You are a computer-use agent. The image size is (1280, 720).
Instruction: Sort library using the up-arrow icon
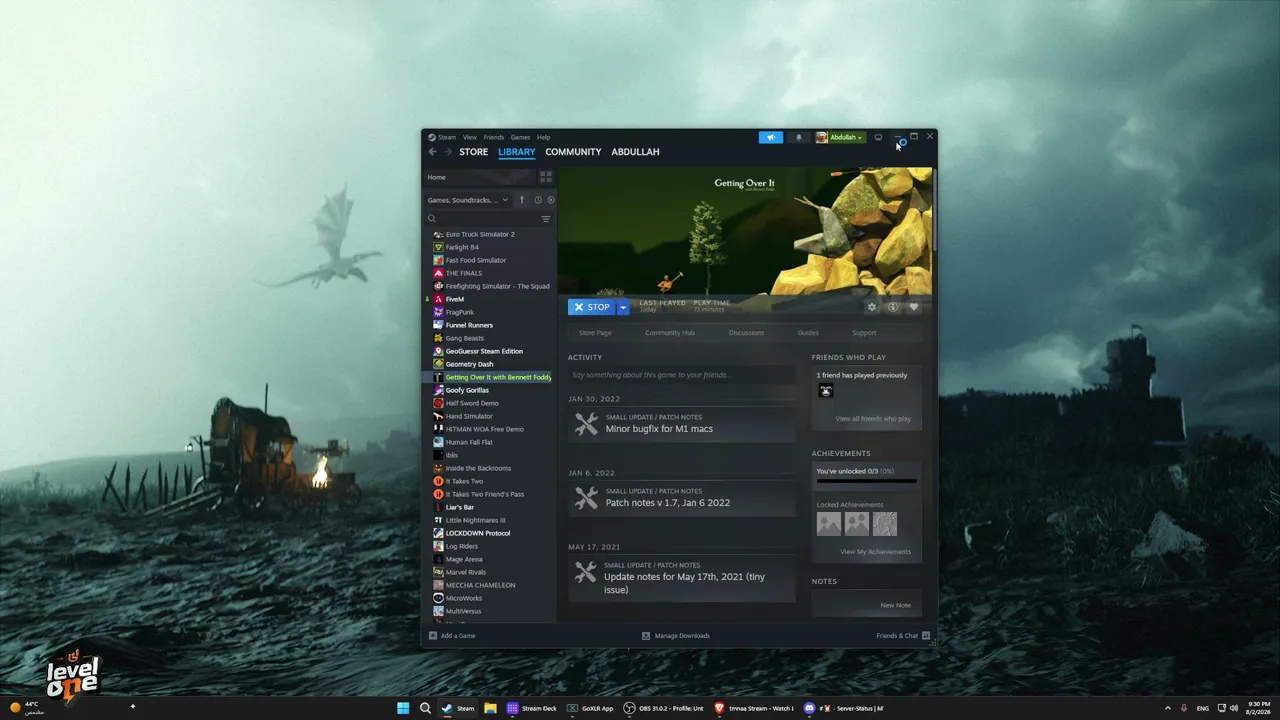[x=521, y=200]
